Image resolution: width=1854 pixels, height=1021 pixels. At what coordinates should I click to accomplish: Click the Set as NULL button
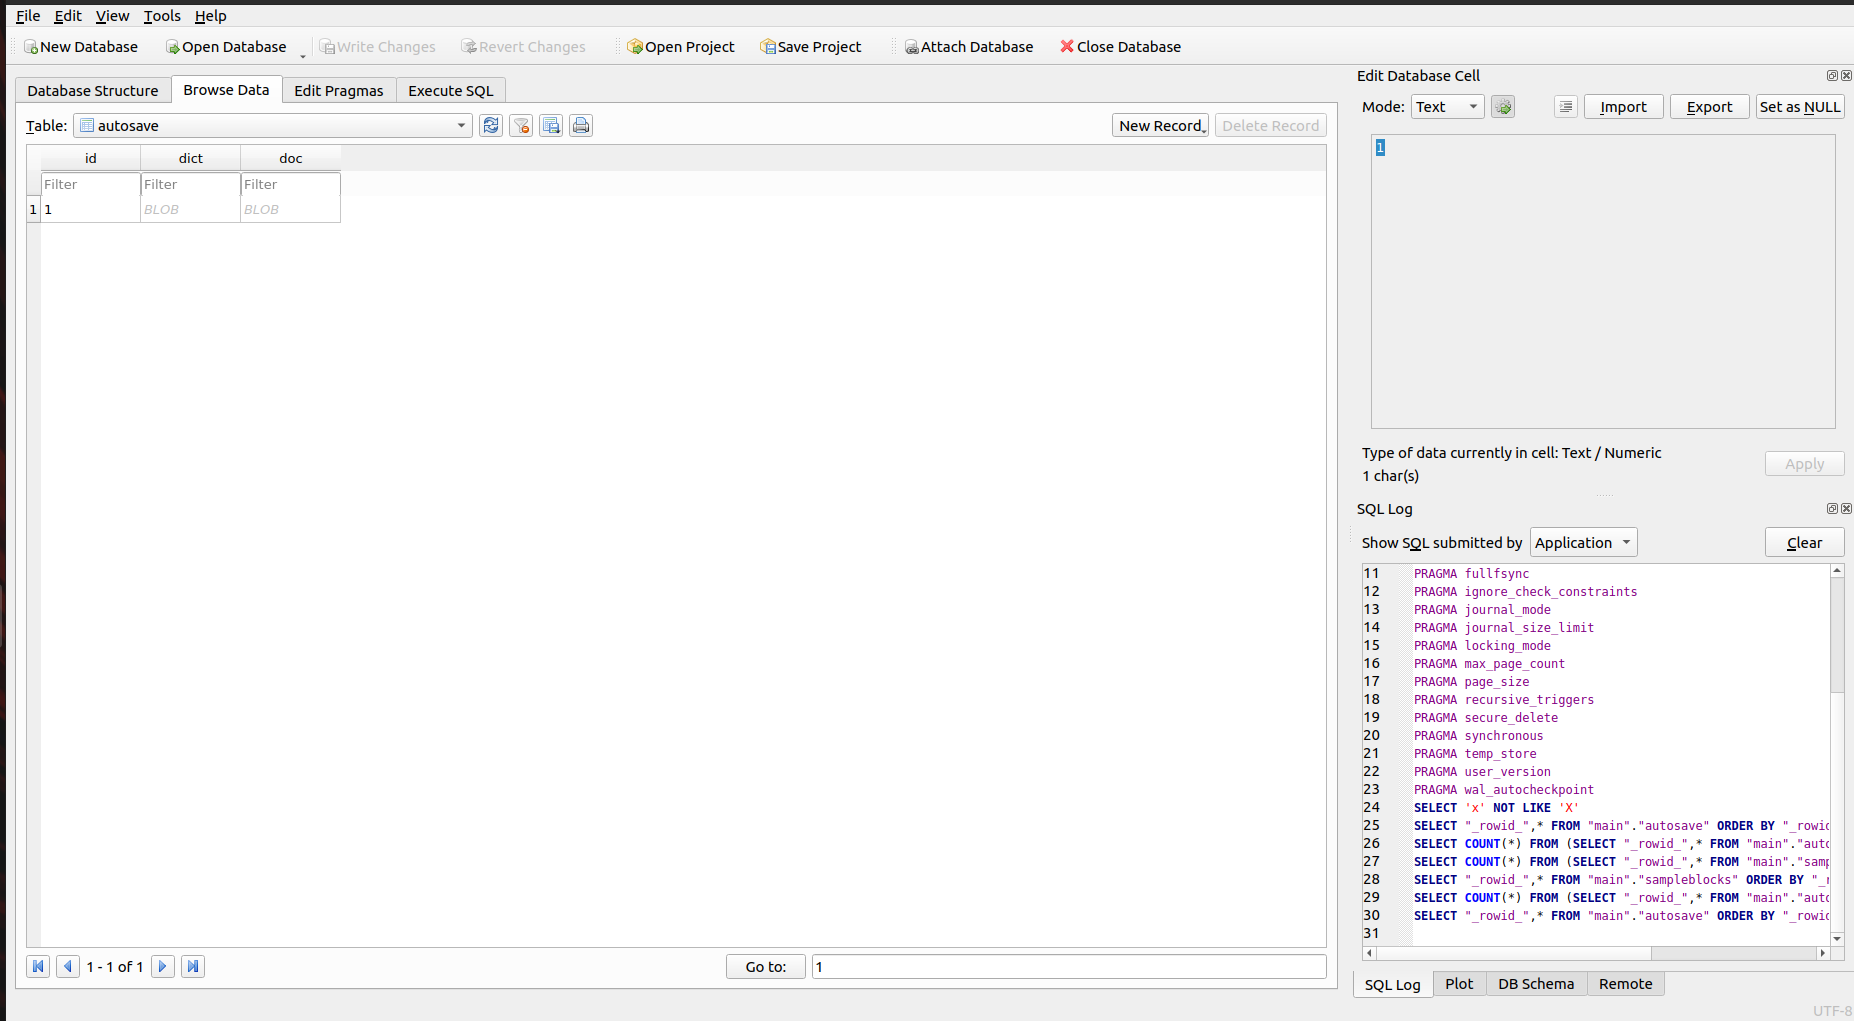(1800, 106)
